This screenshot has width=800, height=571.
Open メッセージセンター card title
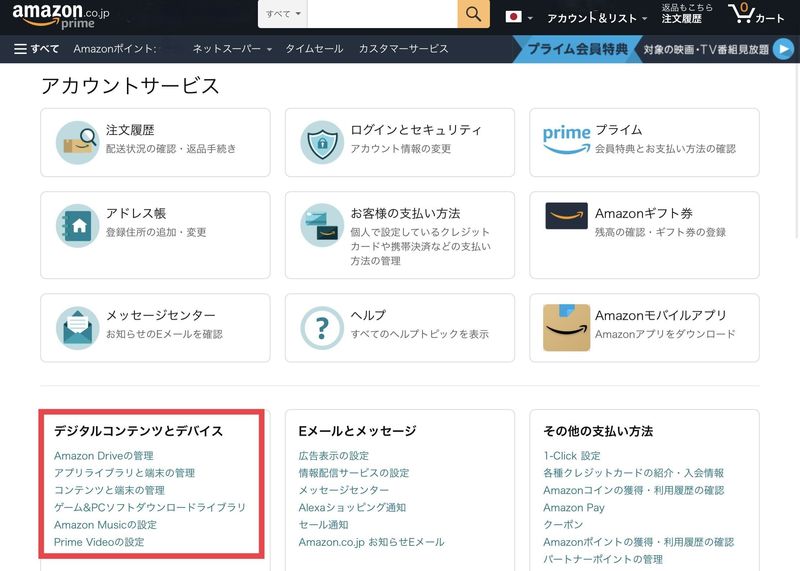coord(161,315)
